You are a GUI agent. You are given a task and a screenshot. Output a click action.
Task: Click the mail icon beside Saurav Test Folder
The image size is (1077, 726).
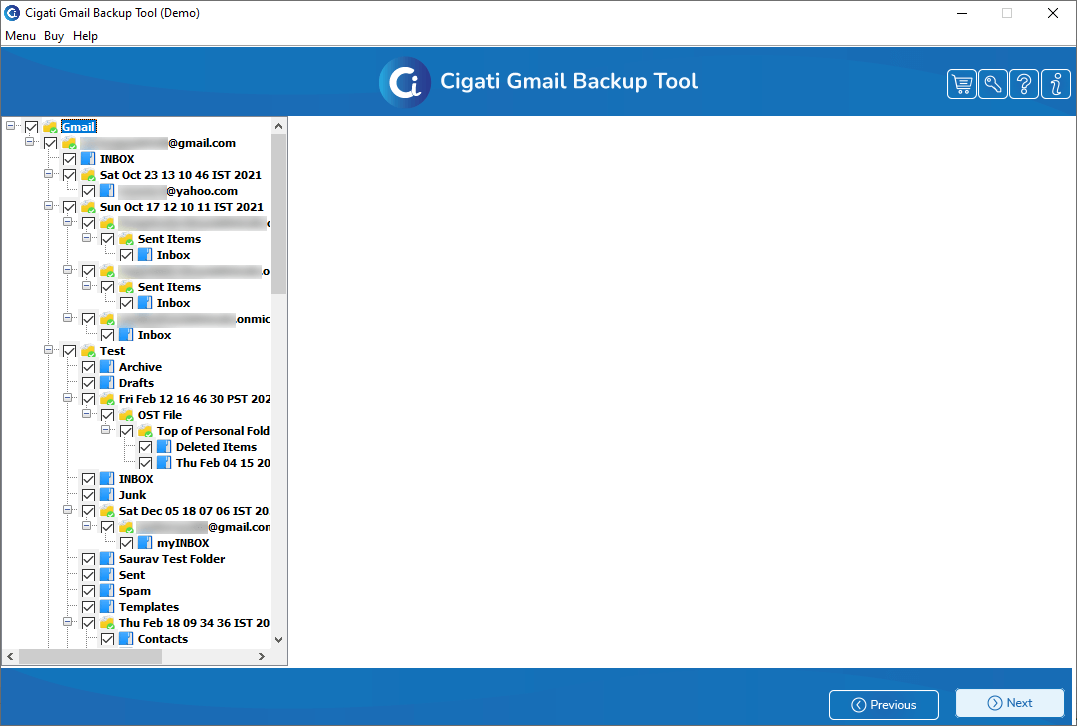pos(107,559)
